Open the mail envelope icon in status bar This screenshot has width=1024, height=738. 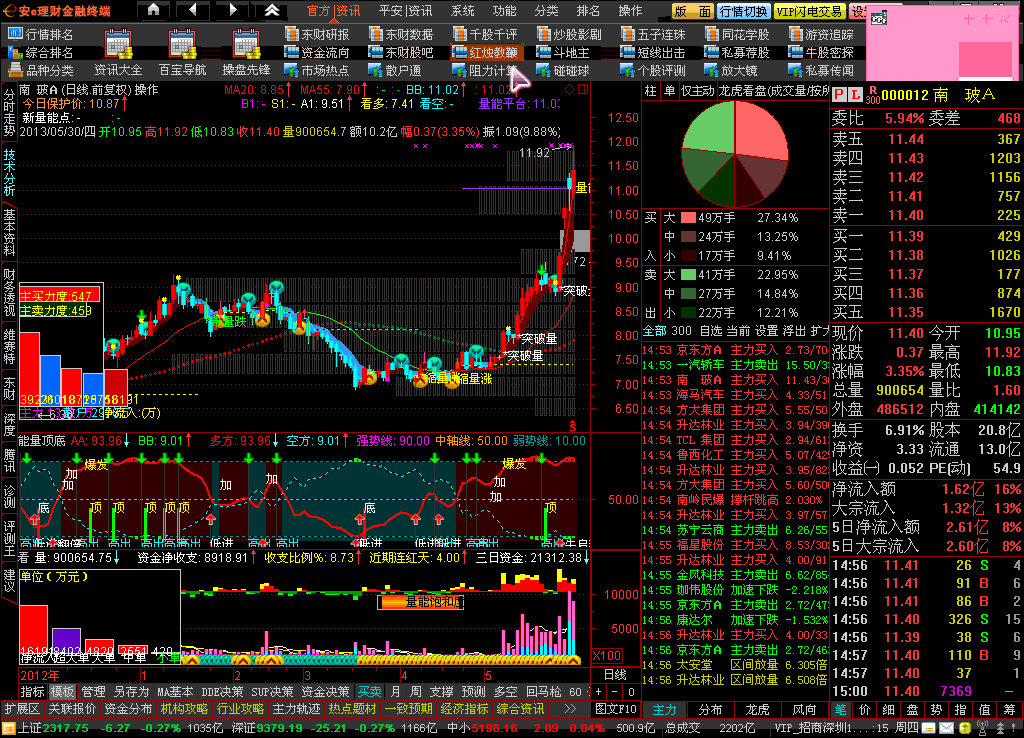(x=946, y=728)
